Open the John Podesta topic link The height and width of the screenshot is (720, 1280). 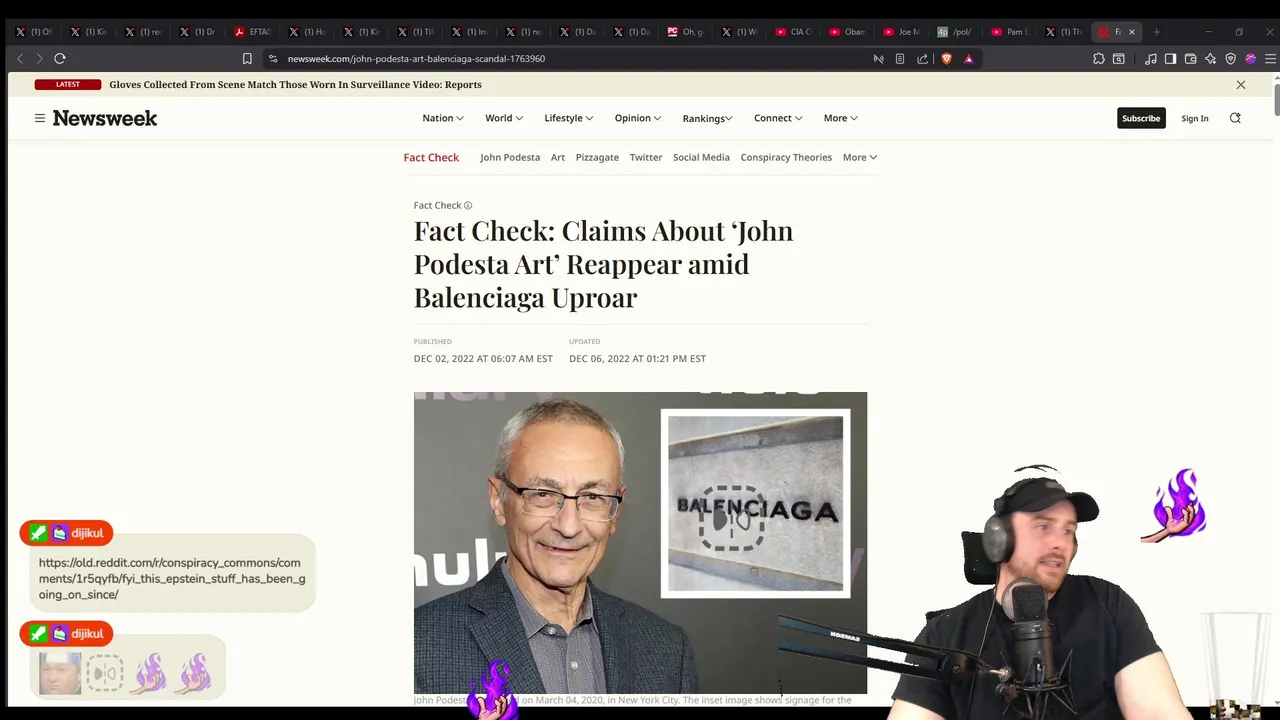point(509,157)
